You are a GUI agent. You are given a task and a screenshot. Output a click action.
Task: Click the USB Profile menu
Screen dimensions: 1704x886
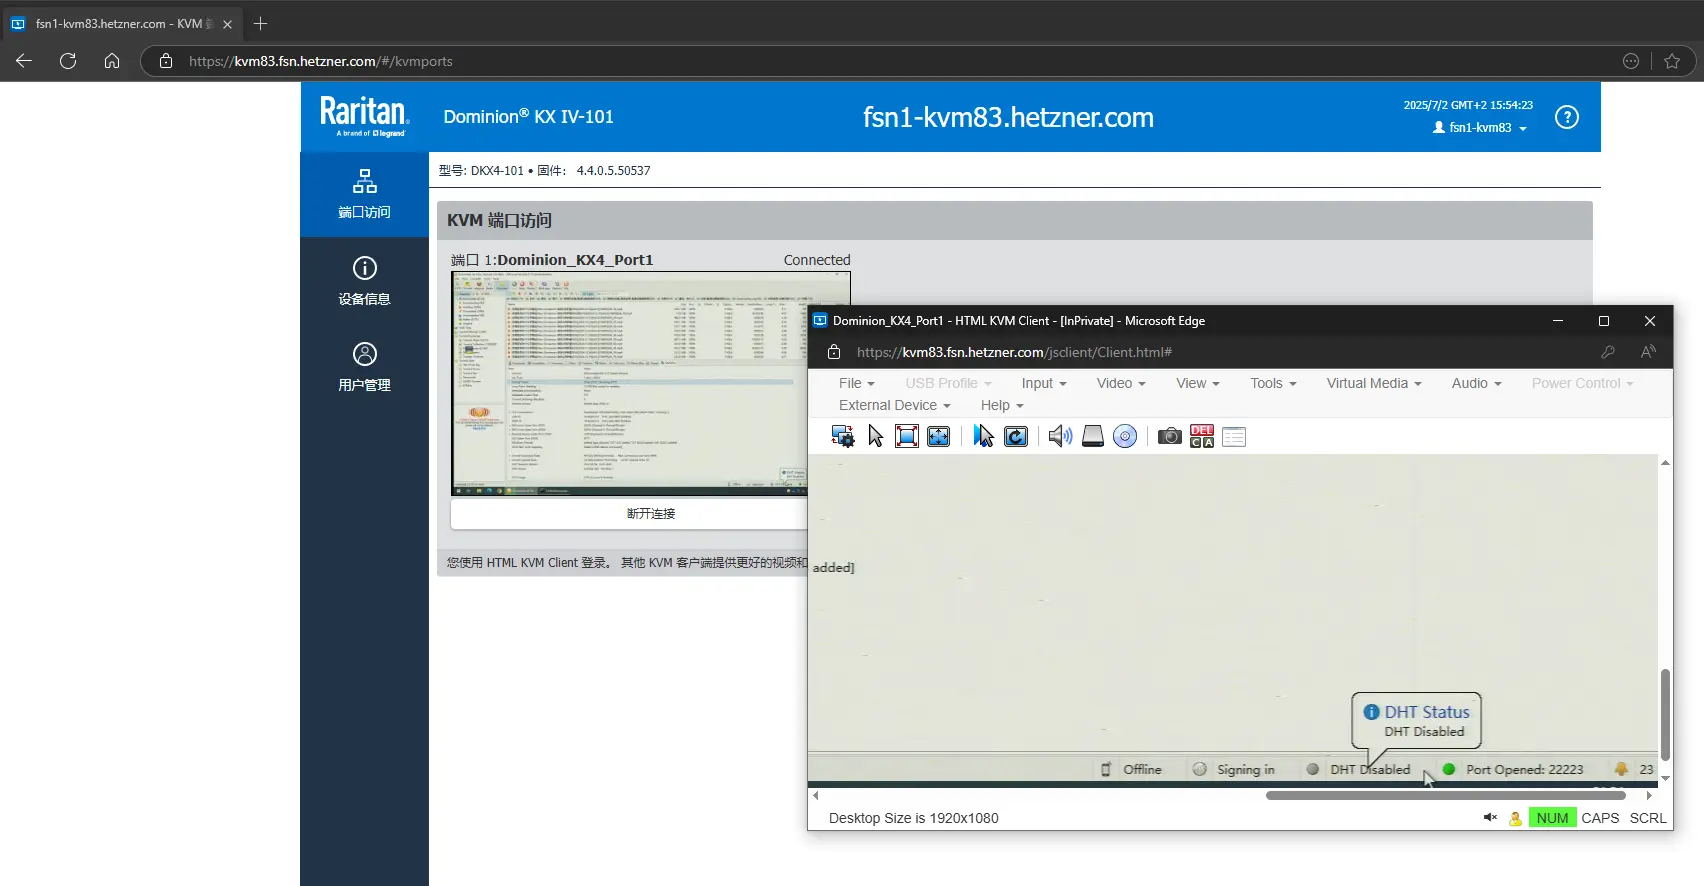948,383
